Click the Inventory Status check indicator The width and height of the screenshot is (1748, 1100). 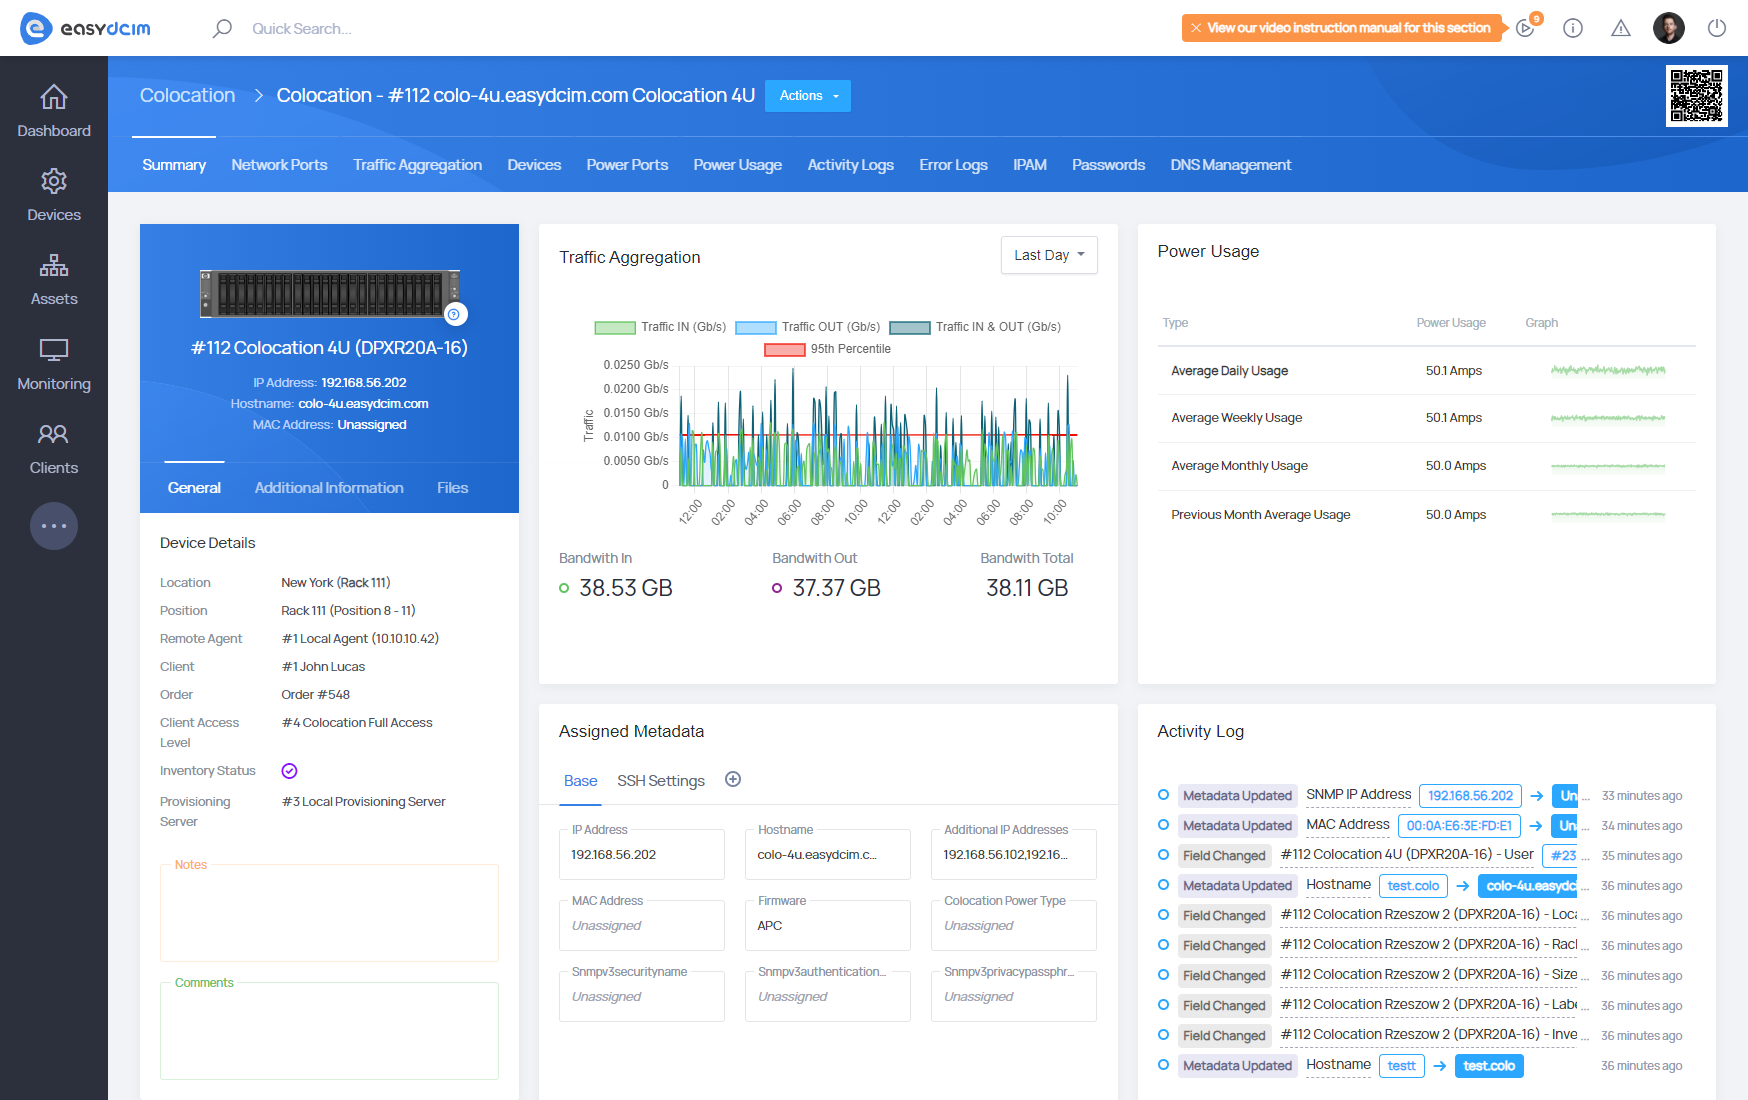290,771
